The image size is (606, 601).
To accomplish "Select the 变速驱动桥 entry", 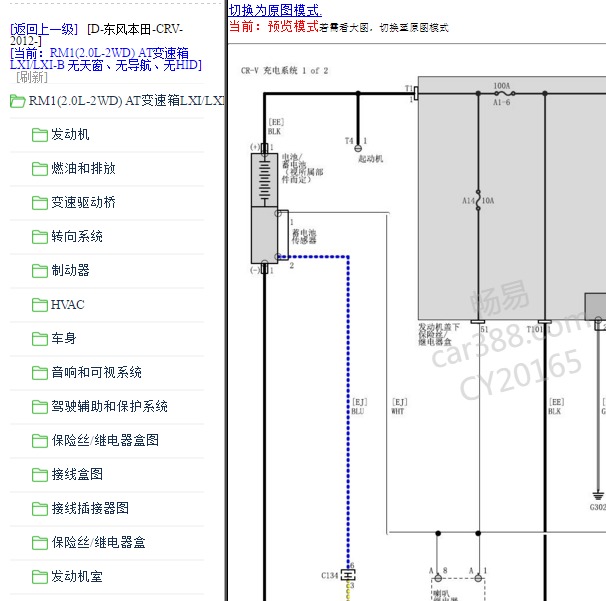I will tap(83, 203).
